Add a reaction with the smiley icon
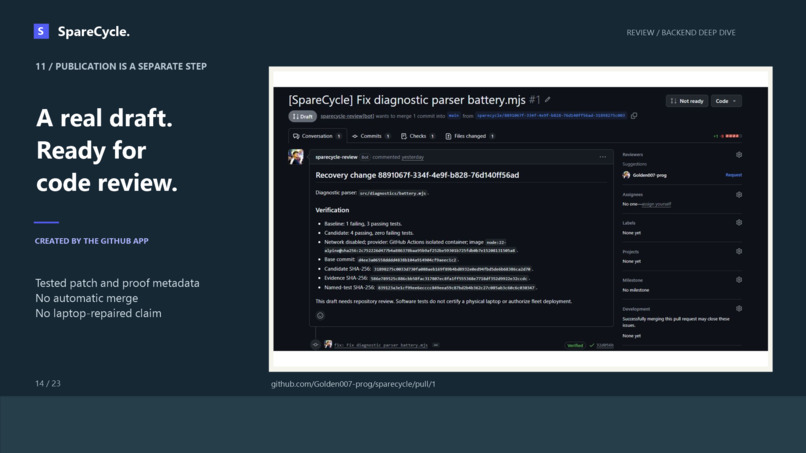The image size is (806, 453). (320, 316)
